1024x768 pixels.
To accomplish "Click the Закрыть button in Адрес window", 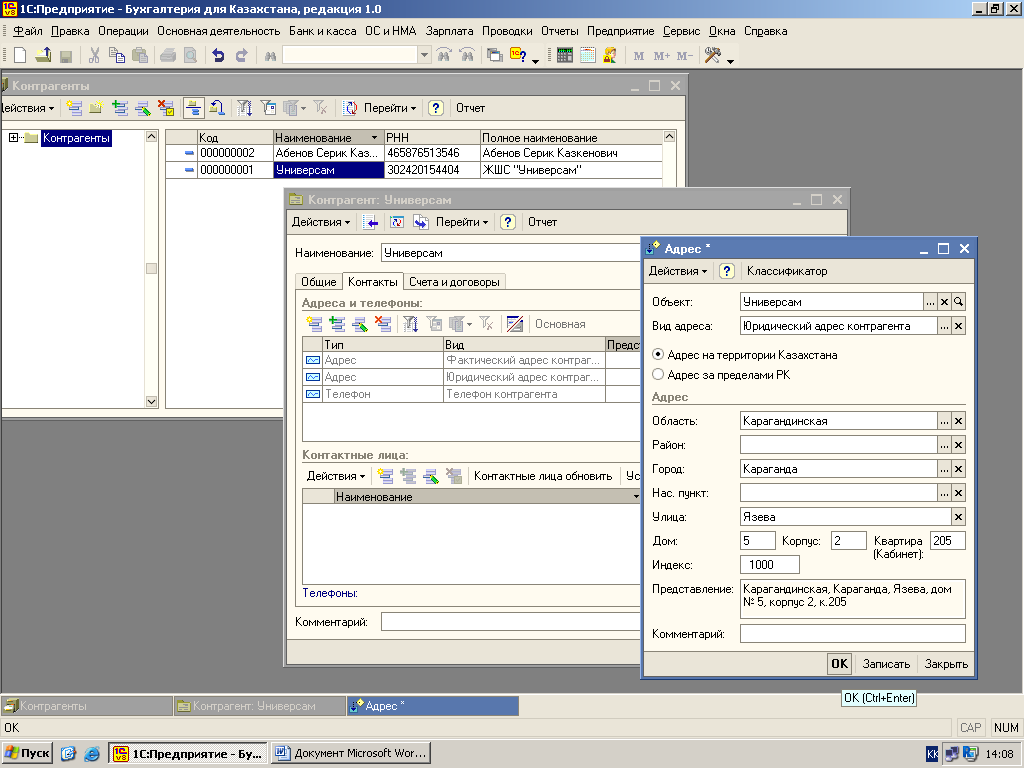I will (x=946, y=664).
